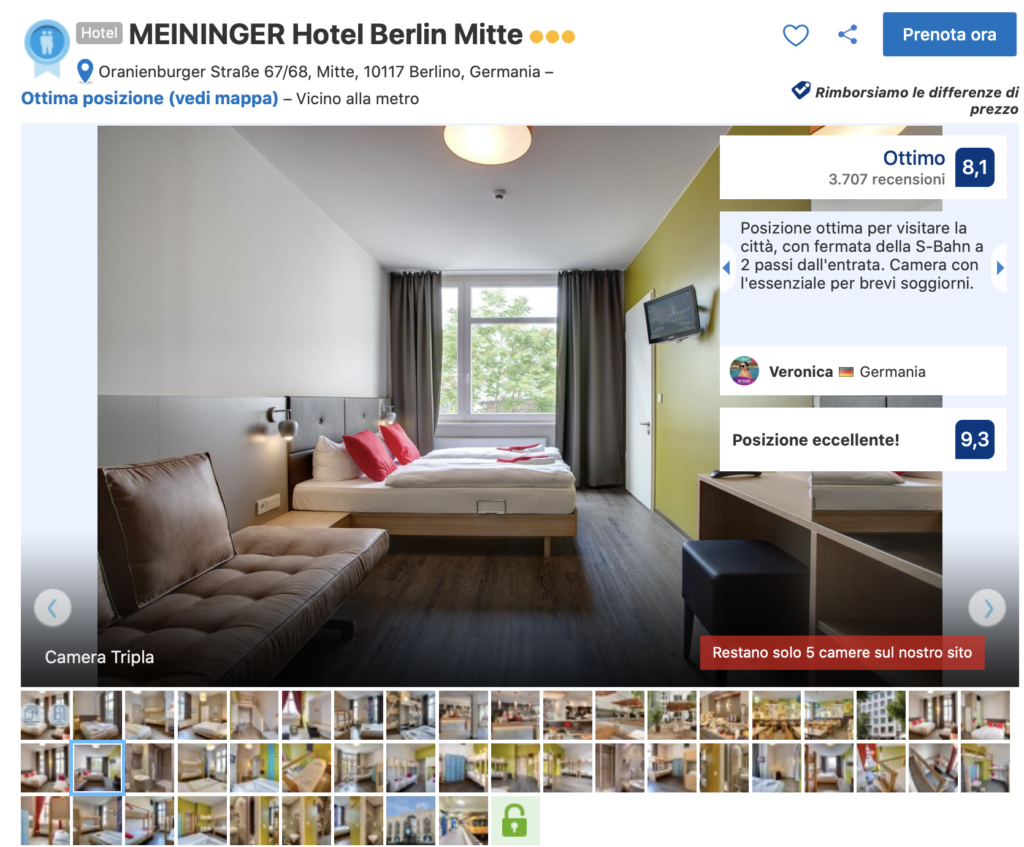Click Veronica's reviewer avatar

[x=744, y=371]
